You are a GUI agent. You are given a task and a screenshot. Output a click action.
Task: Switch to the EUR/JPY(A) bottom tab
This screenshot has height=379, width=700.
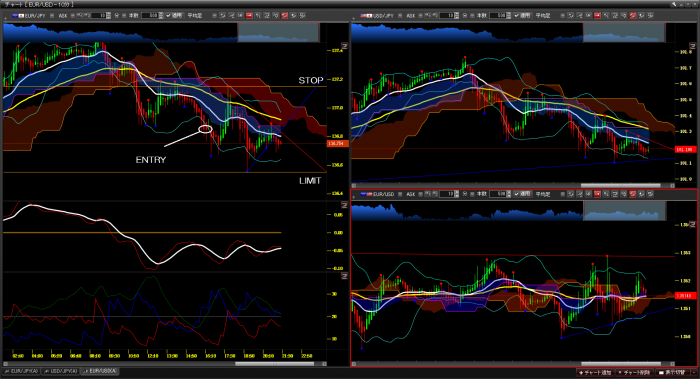(x=21, y=371)
